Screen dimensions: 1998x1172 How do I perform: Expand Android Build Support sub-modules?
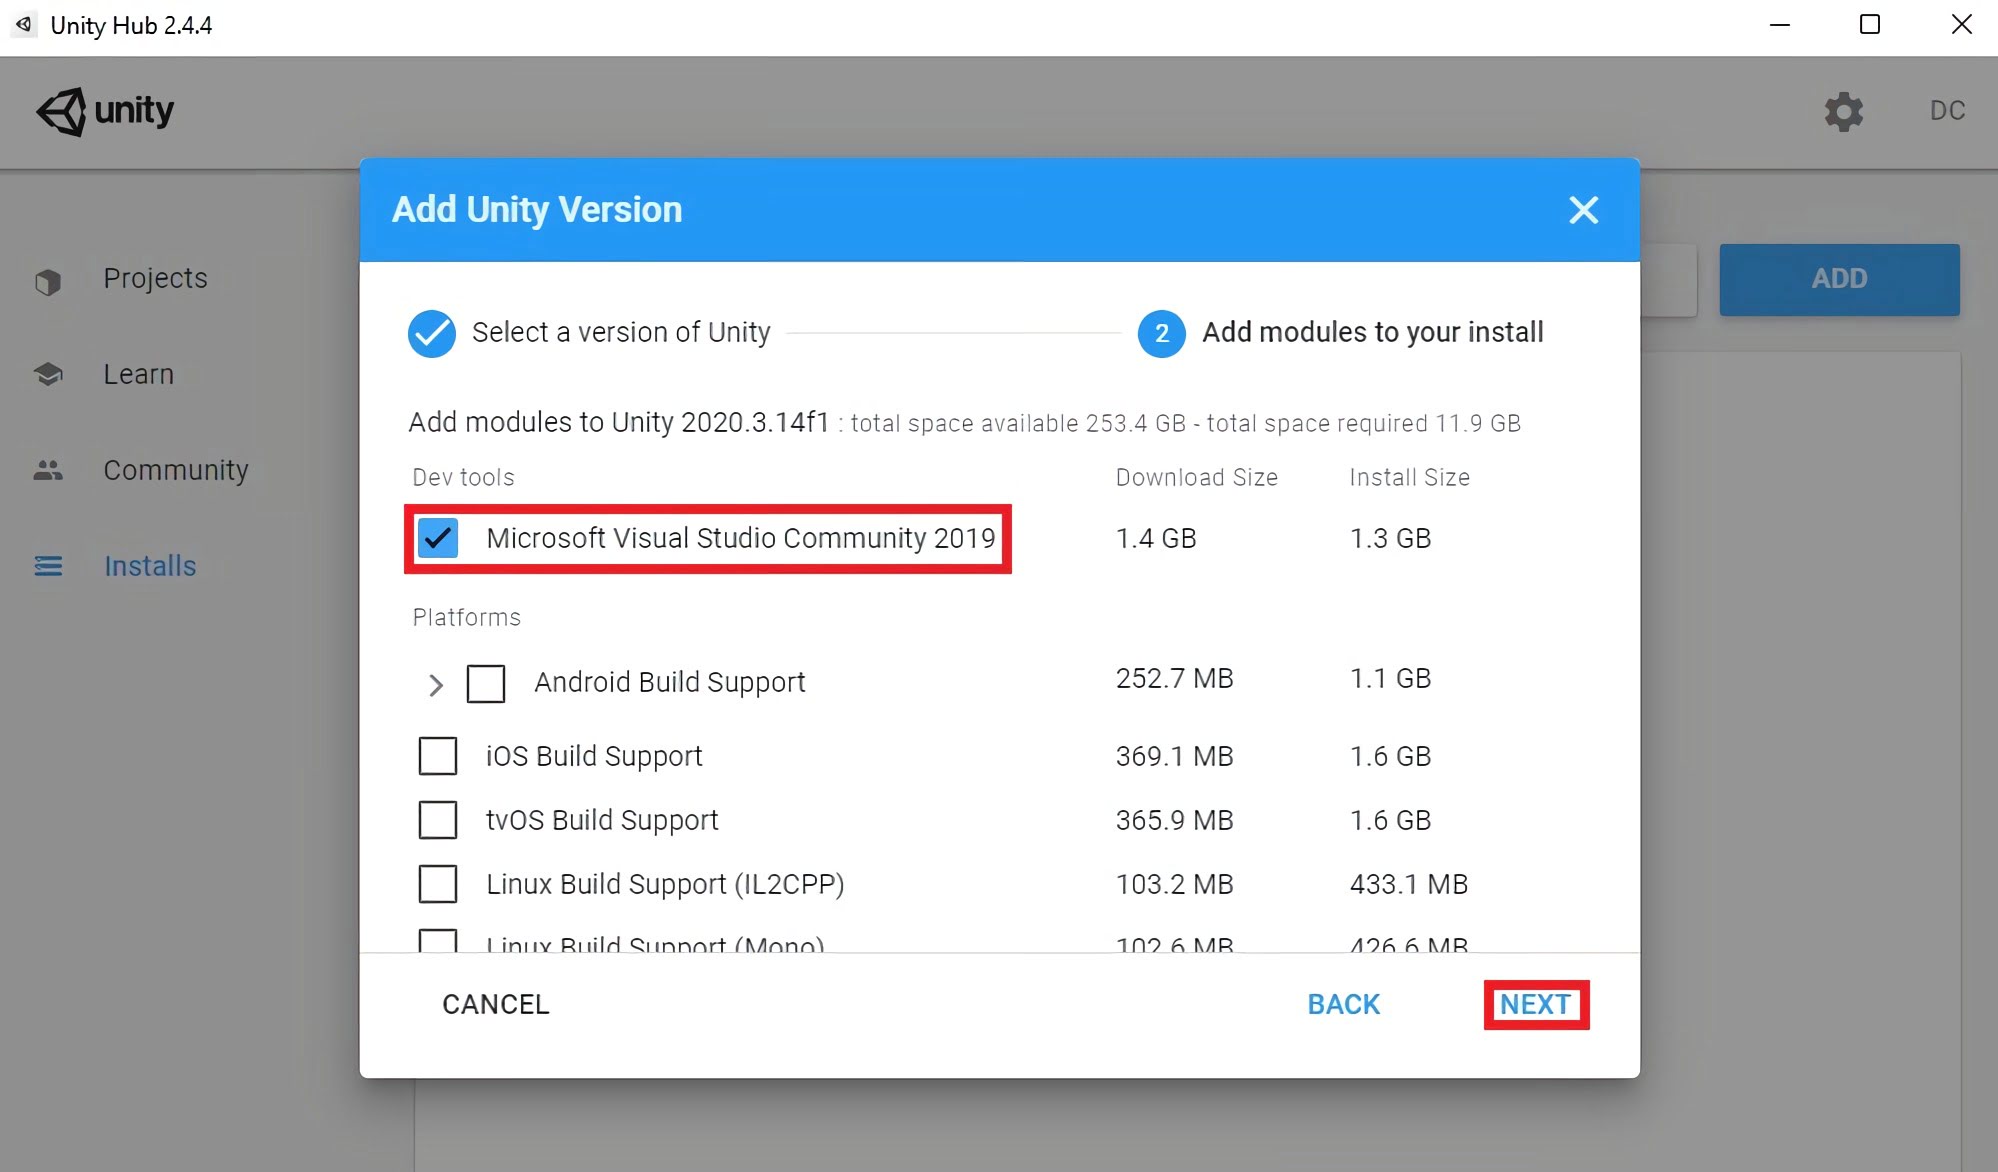(x=434, y=681)
